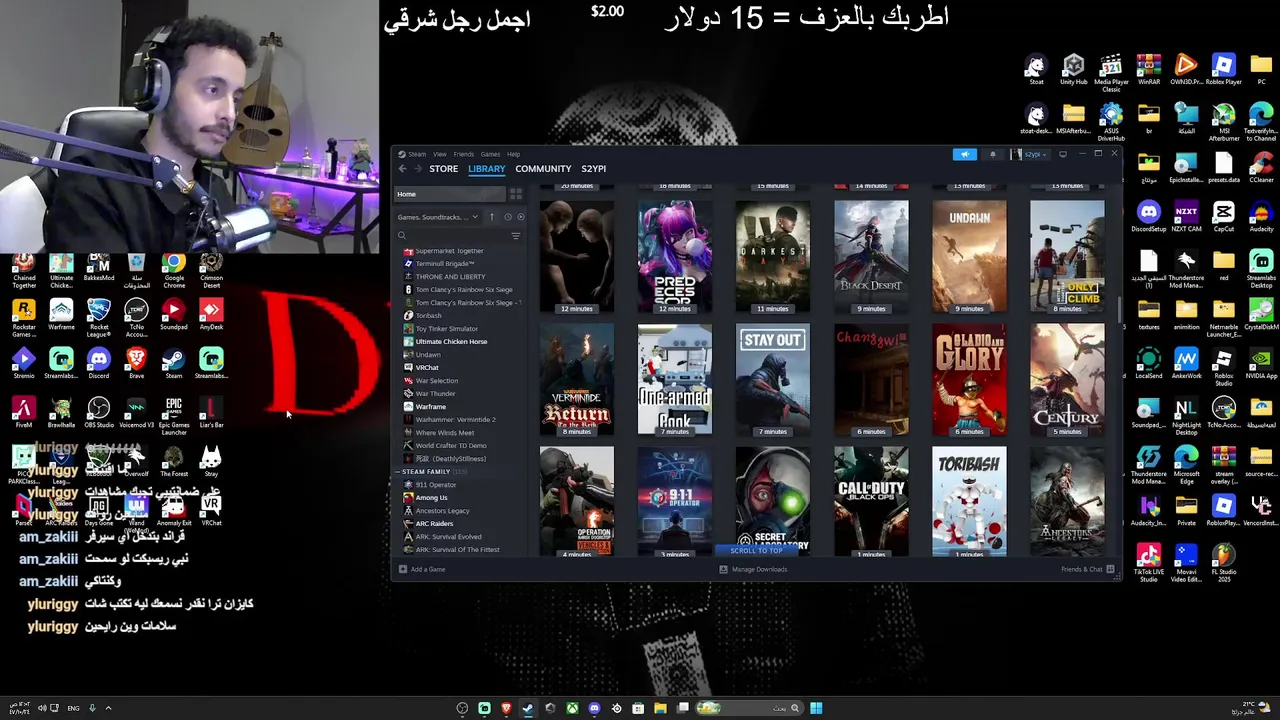Click Epic Games Launcher desktop icon
Screen dimensions: 1280x720
174,416
